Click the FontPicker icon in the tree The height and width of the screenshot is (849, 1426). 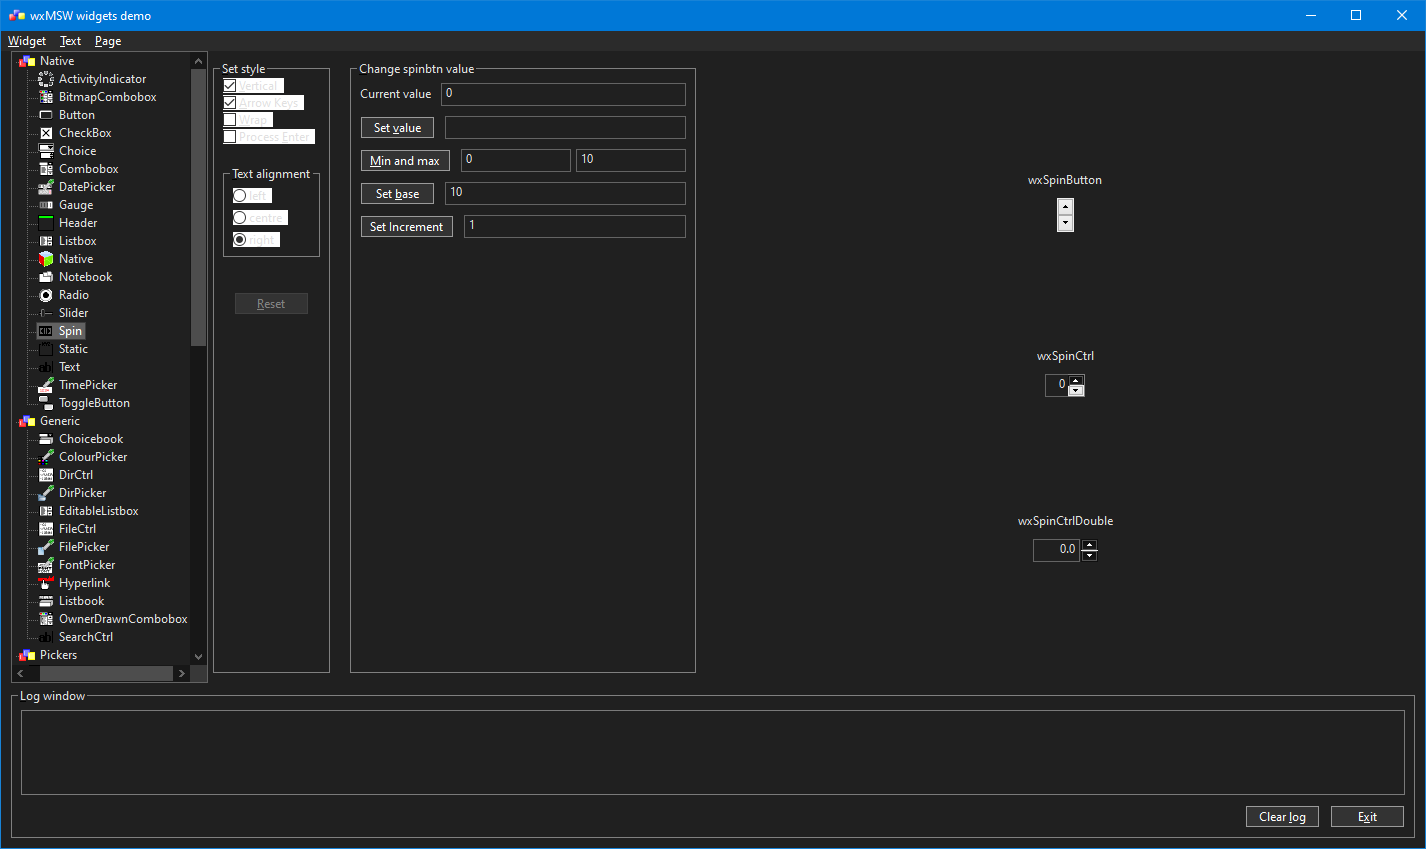pos(46,564)
